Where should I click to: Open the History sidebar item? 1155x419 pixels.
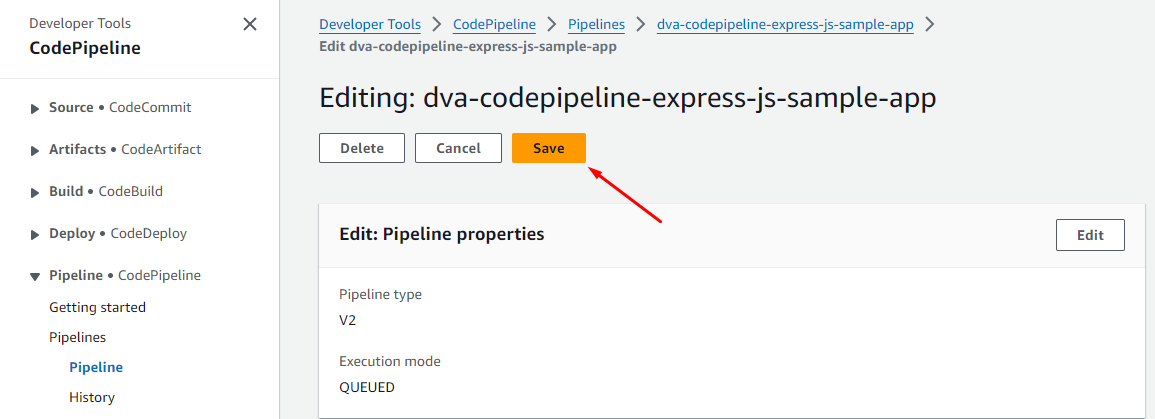(x=92, y=397)
